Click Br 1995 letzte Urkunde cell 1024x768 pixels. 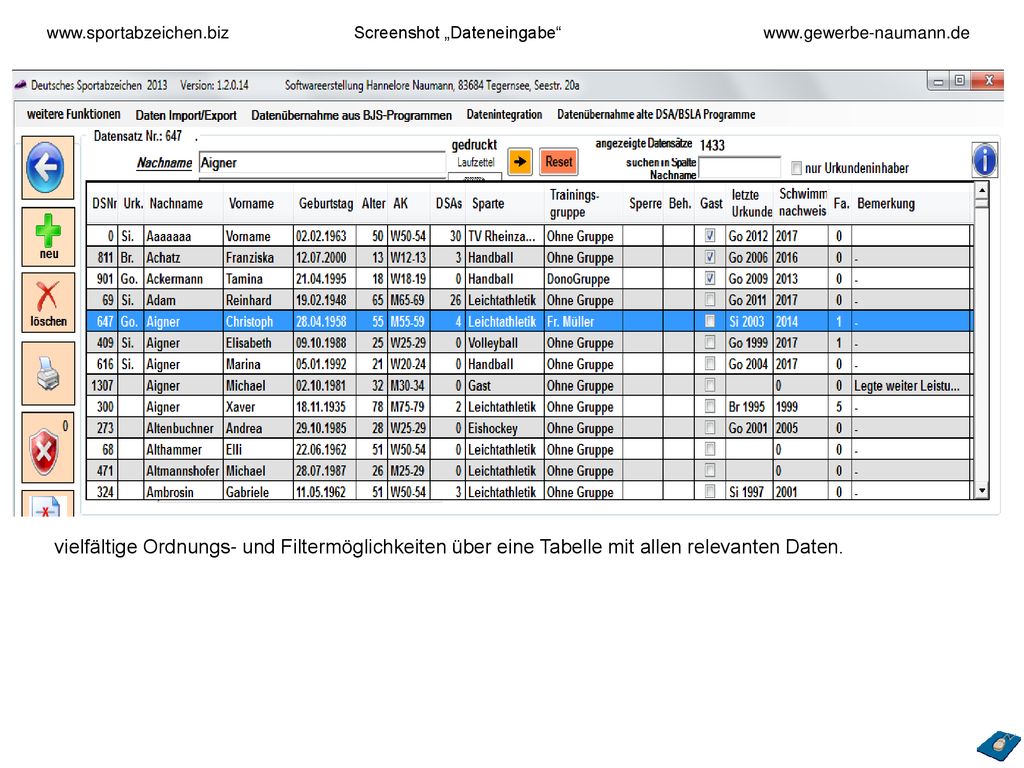click(x=750, y=407)
